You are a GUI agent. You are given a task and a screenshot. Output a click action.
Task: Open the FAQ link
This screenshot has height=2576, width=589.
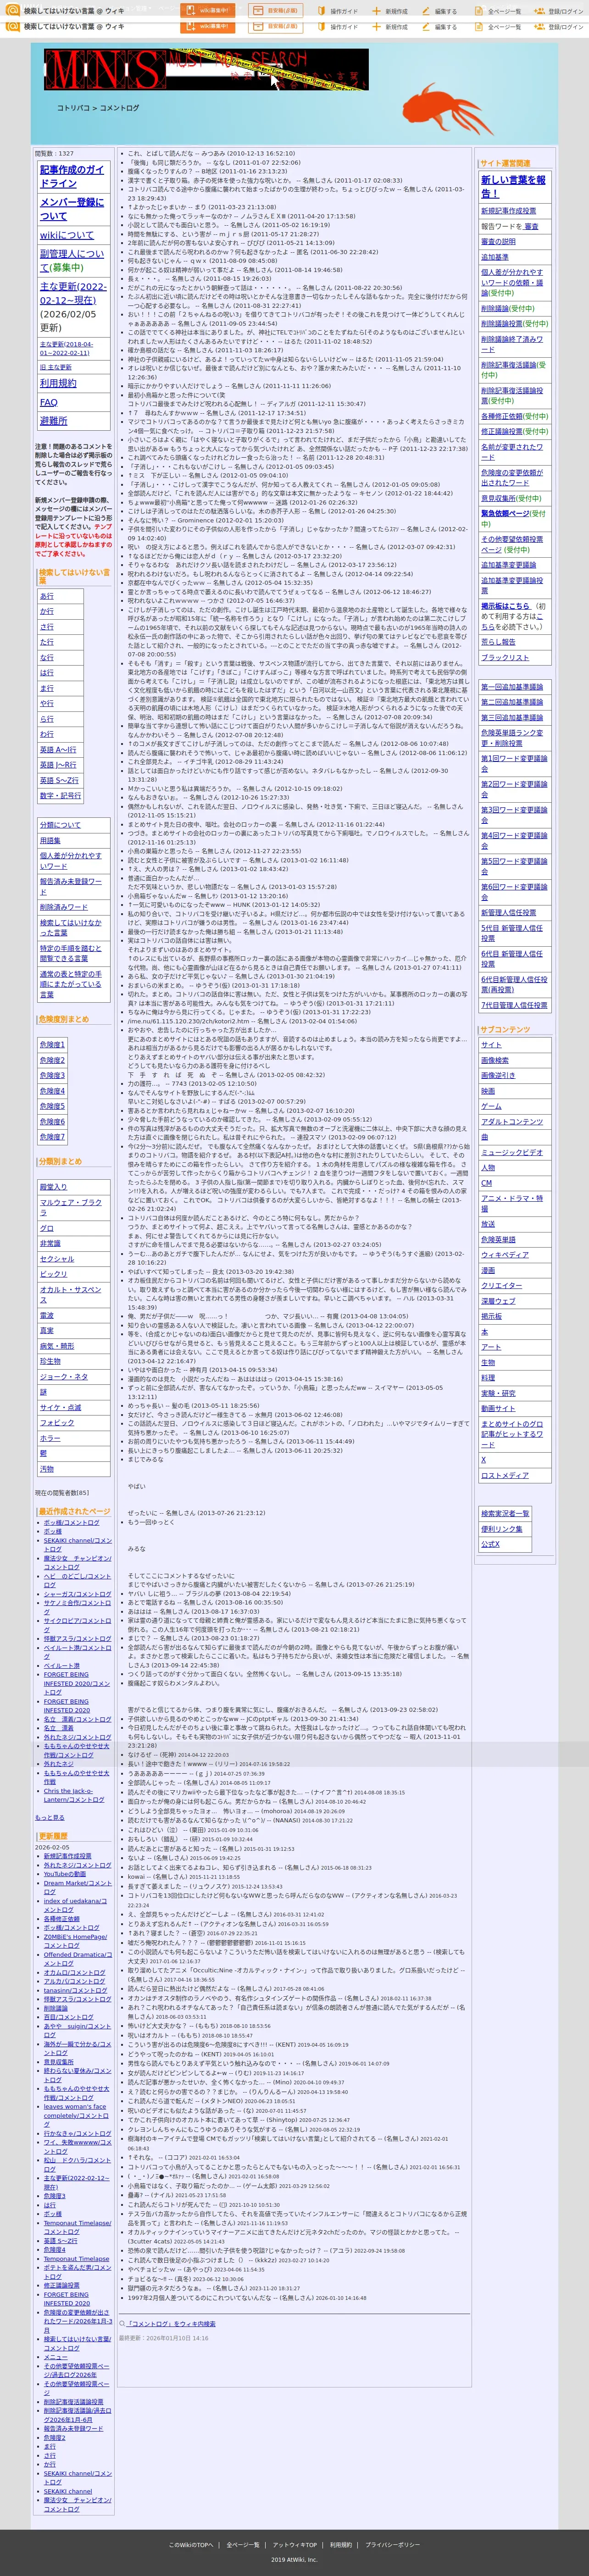[x=49, y=402]
